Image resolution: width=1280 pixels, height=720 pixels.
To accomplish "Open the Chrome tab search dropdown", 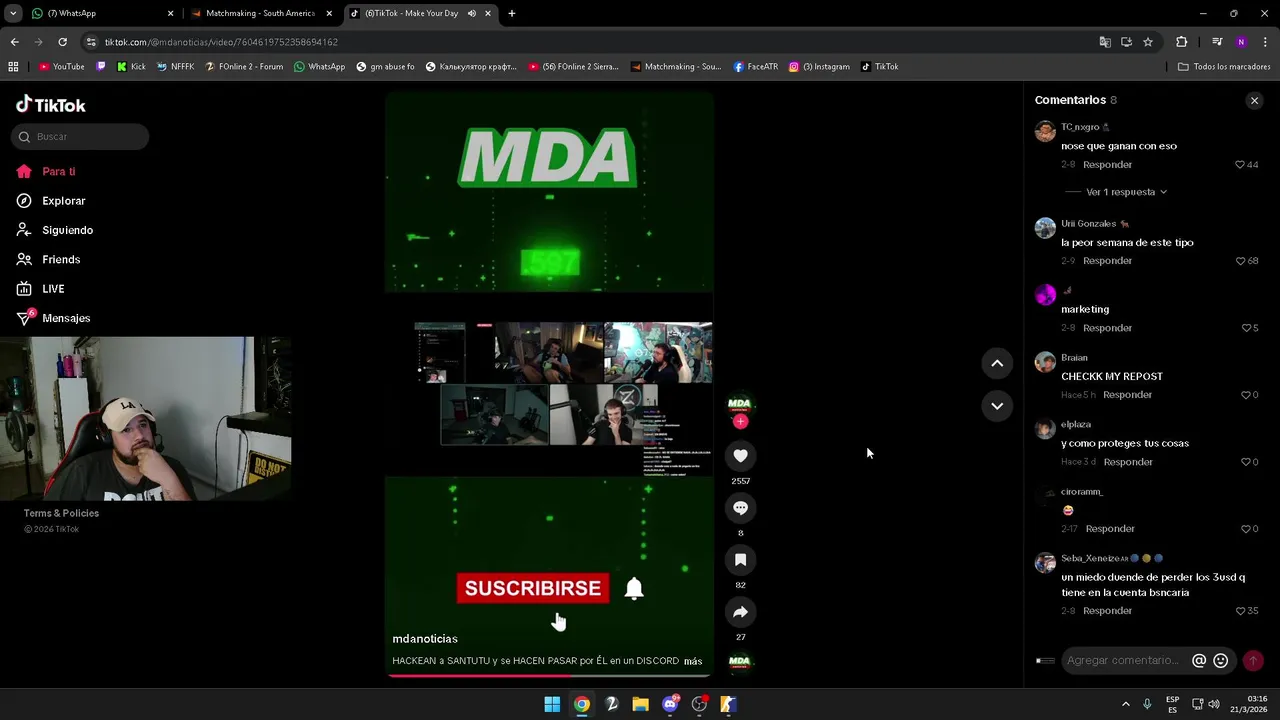I will pos(13,14).
